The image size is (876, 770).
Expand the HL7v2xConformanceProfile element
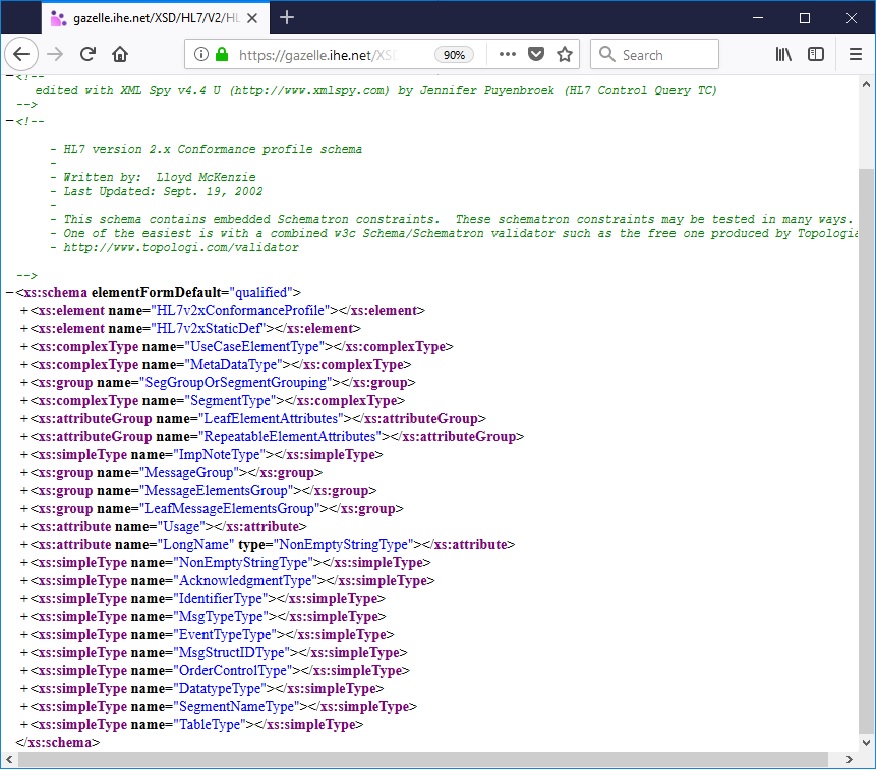click(22, 310)
